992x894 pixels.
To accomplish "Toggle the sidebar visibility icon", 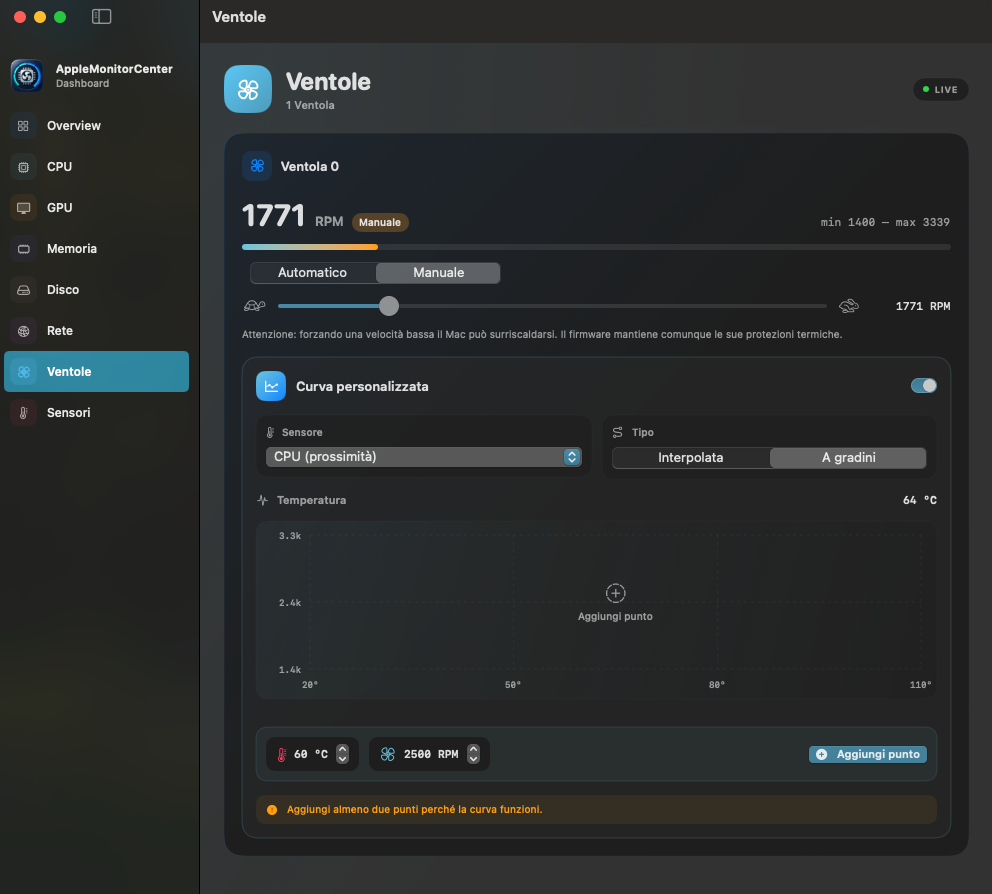I will click(x=101, y=16).
